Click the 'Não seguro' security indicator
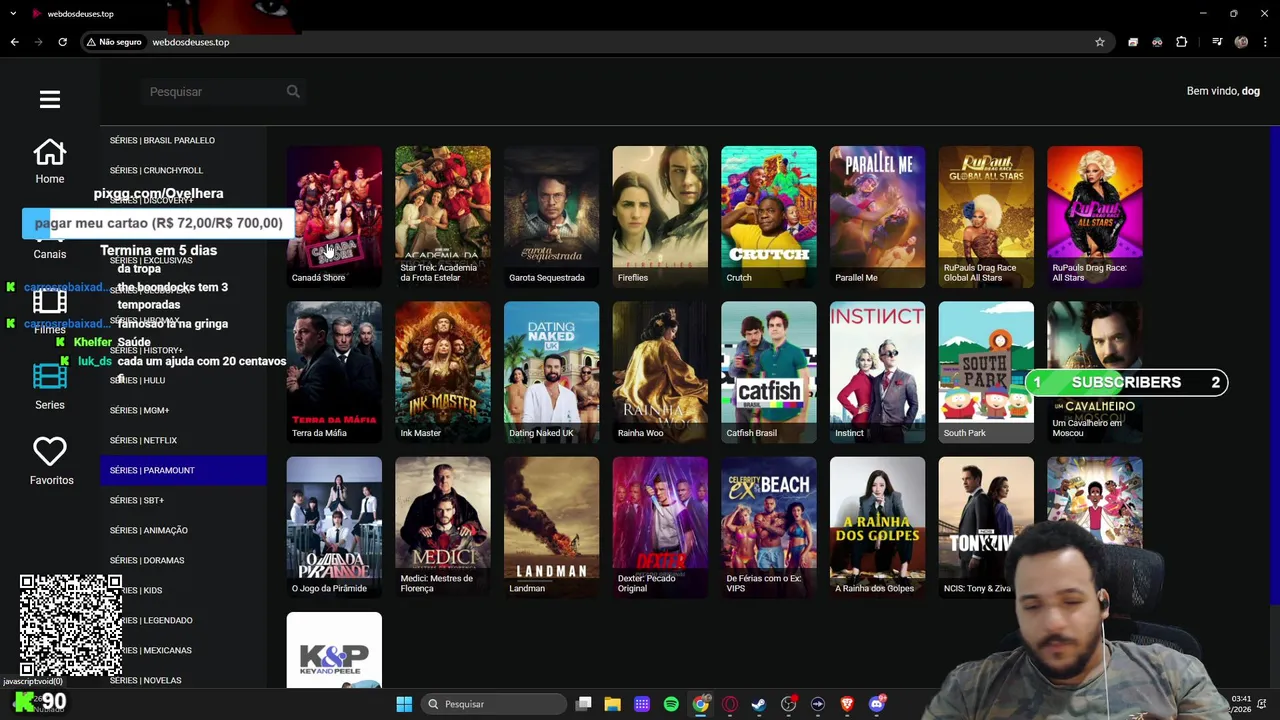Screen dimensions: 1280x720 click(114, 42)
